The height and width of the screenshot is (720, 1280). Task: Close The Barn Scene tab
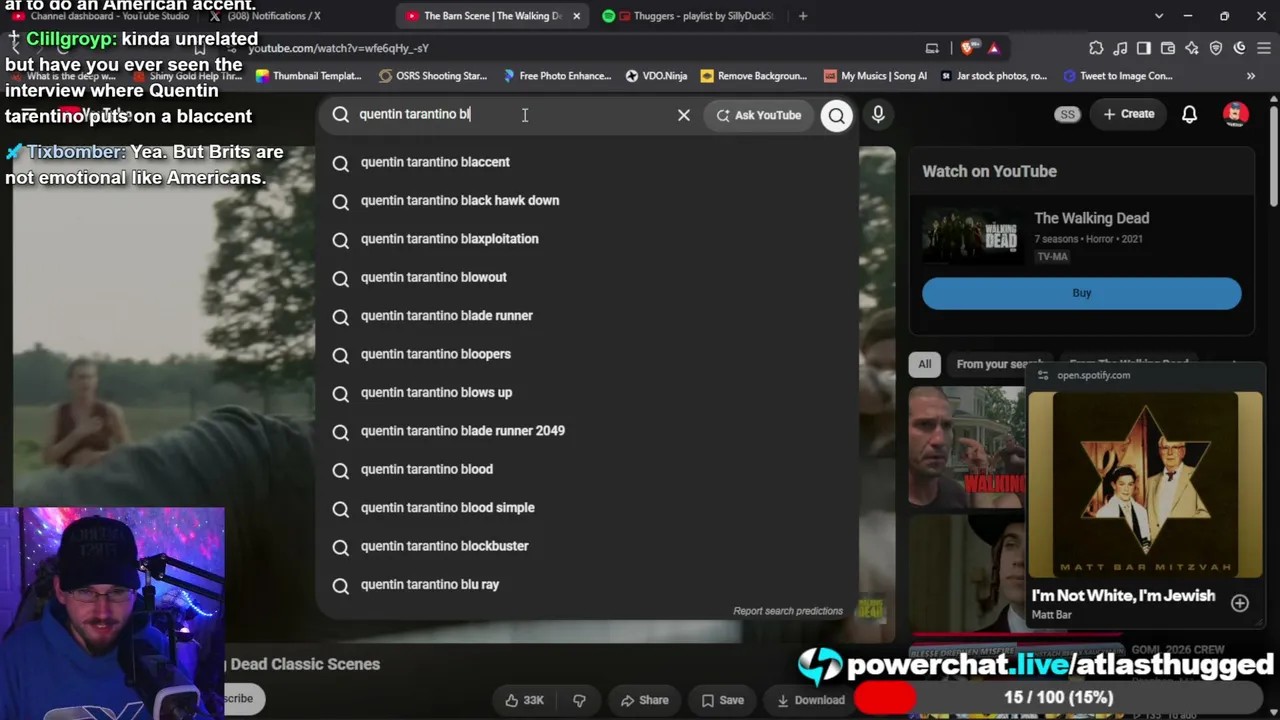tap(576, 16)
